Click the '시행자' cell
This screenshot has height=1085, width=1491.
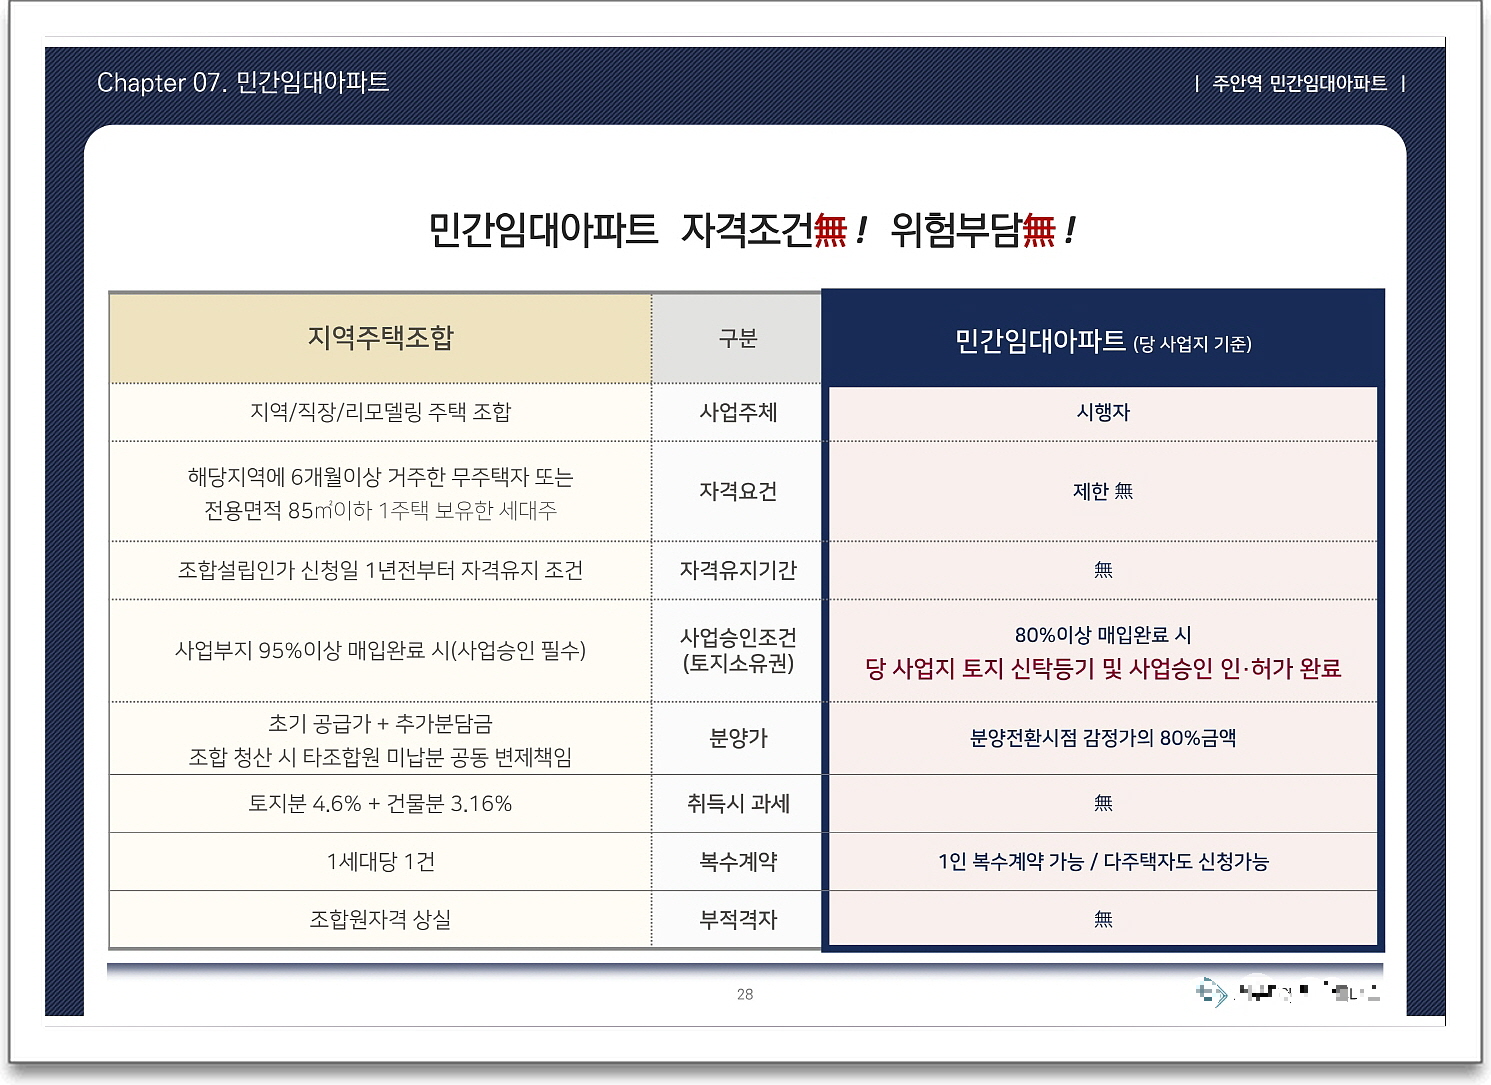coord(1103,412)
